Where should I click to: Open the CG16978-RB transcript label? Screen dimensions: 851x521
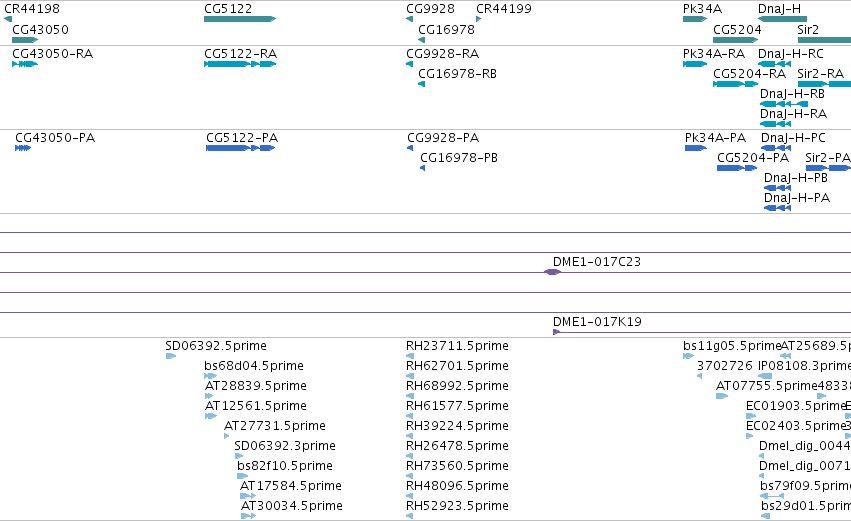[x=458, y=74]
